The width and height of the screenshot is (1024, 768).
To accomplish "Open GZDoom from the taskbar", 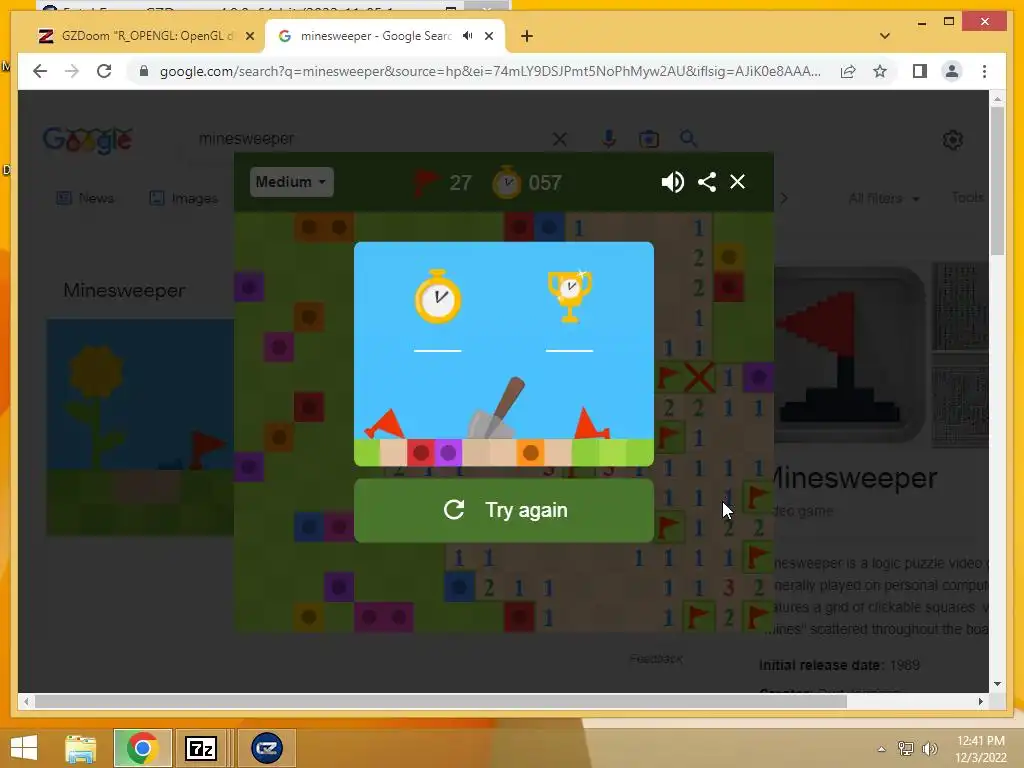I will [266, 748].
